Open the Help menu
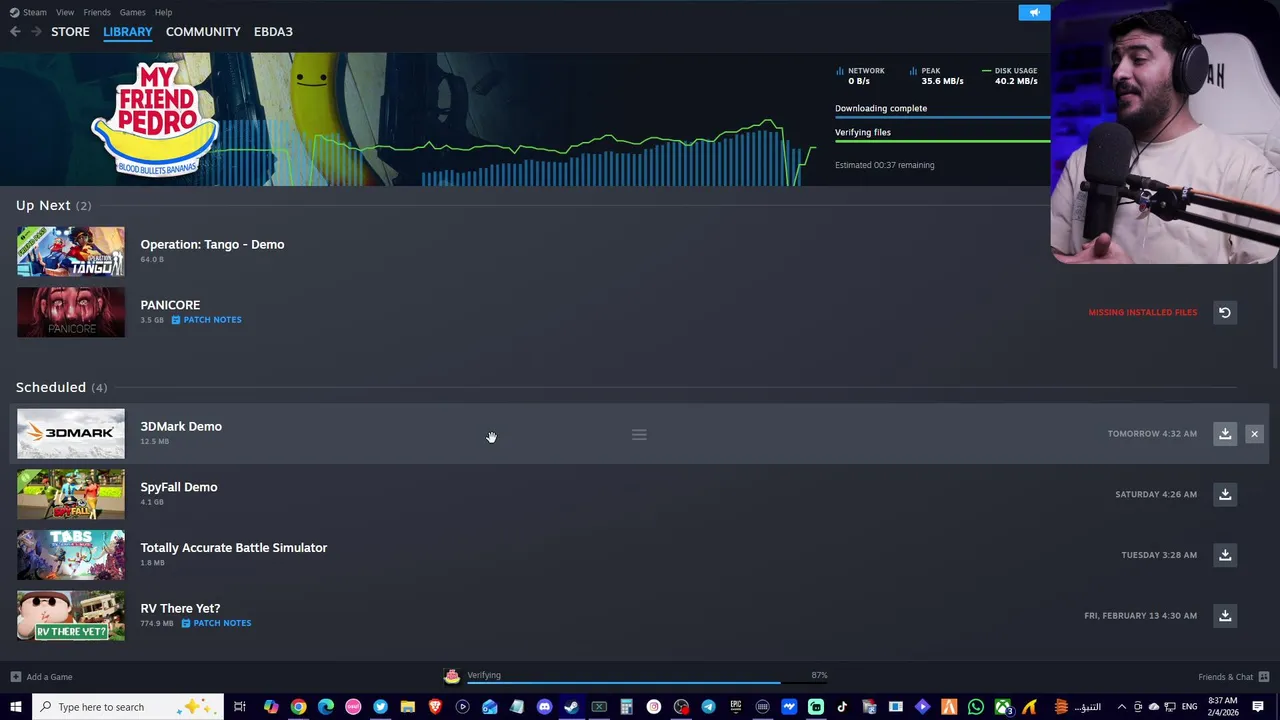Screen dimensions: 1280x720 [163, 12]
